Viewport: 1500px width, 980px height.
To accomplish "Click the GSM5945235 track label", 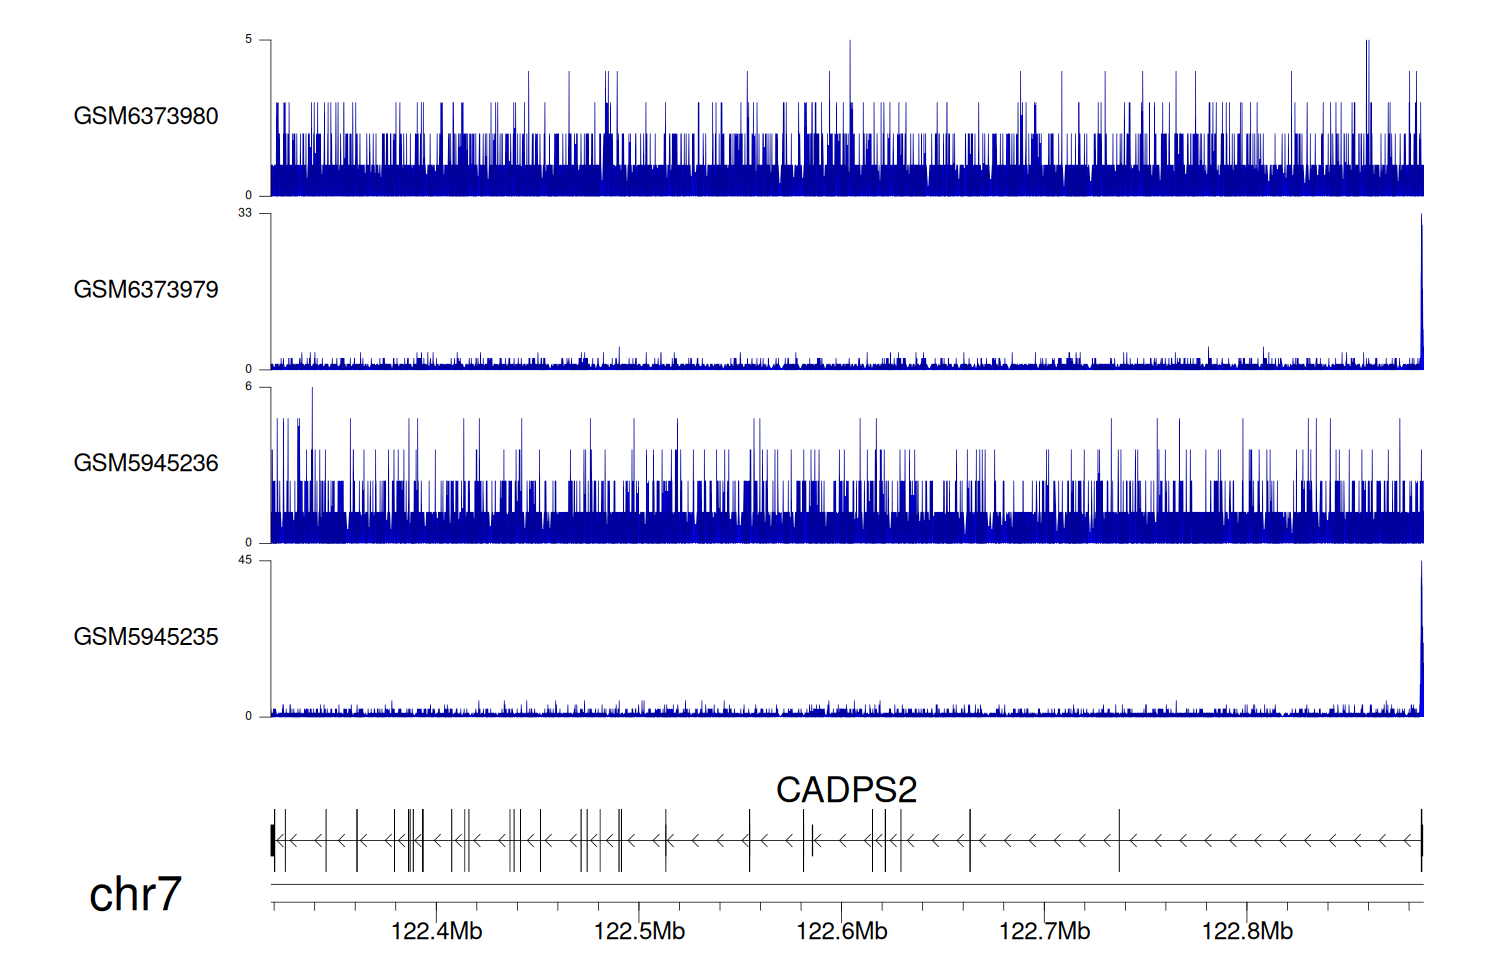I will pos(146,637).
